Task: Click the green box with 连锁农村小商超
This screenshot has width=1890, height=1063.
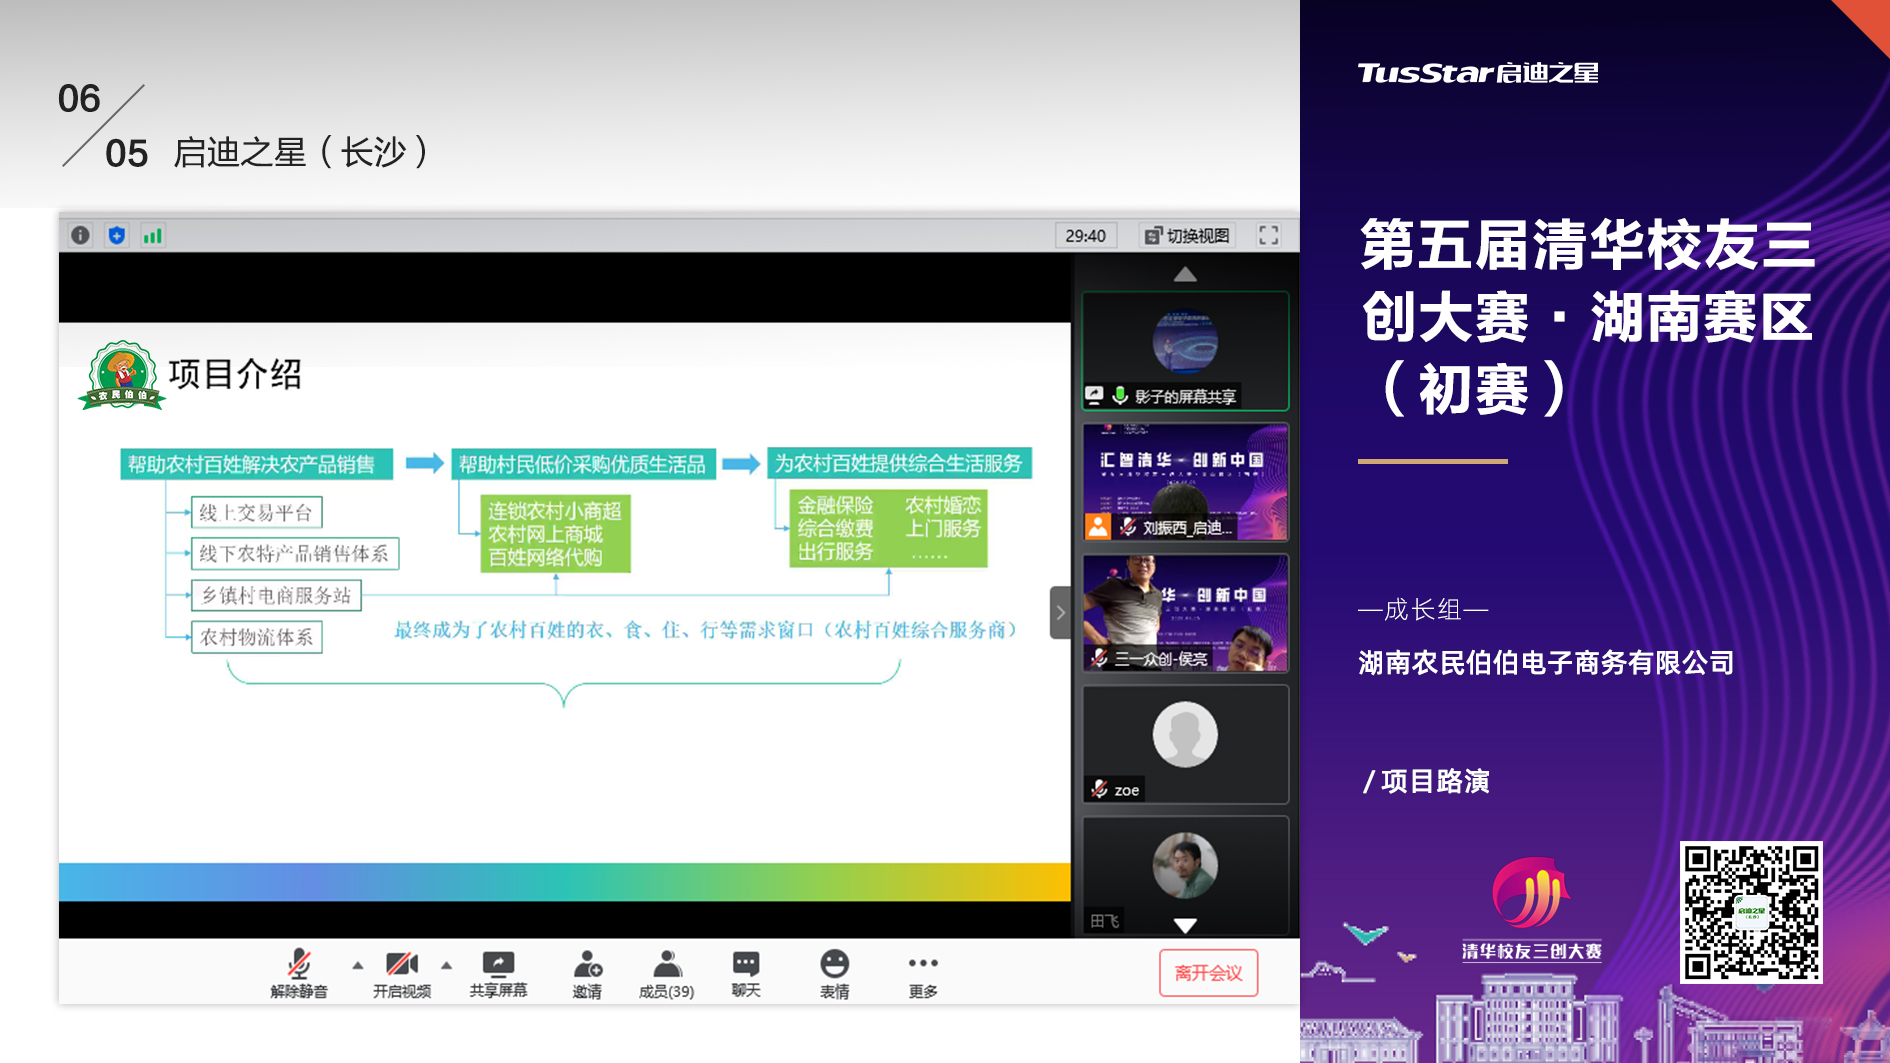Action: click(x=556, y=534)
